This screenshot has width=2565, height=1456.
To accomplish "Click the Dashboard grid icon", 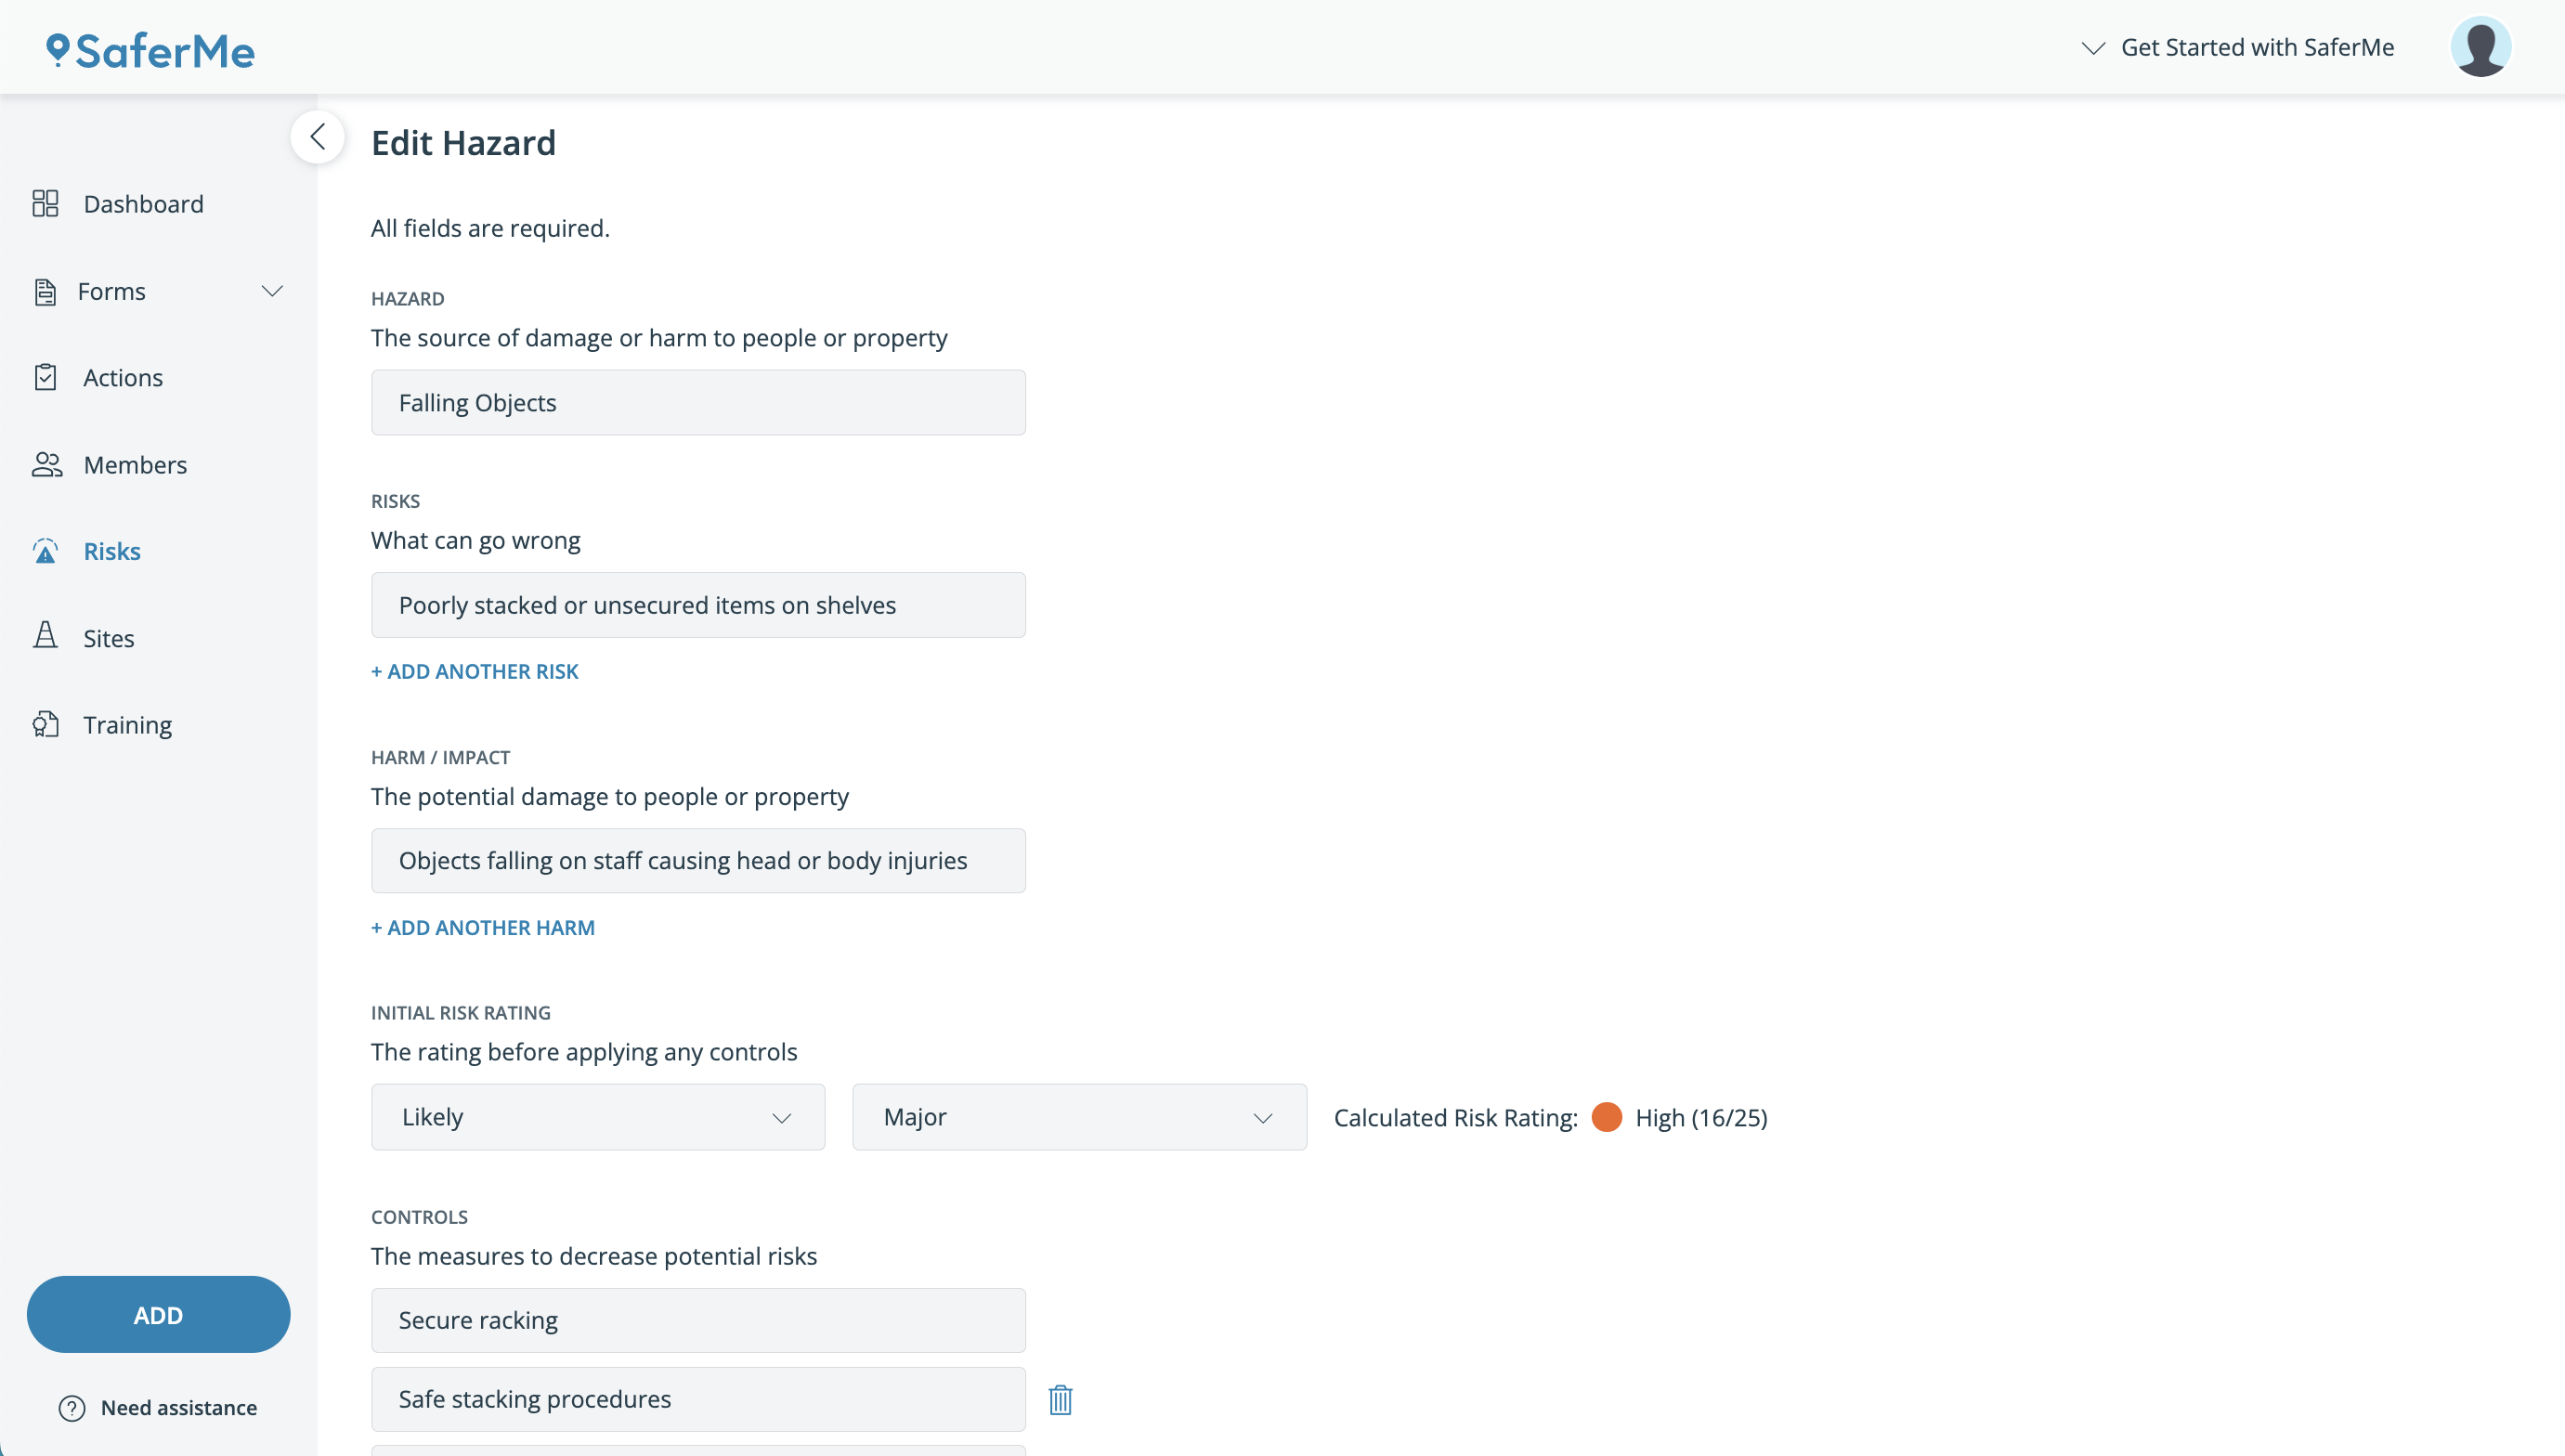I will pos(45,204).
